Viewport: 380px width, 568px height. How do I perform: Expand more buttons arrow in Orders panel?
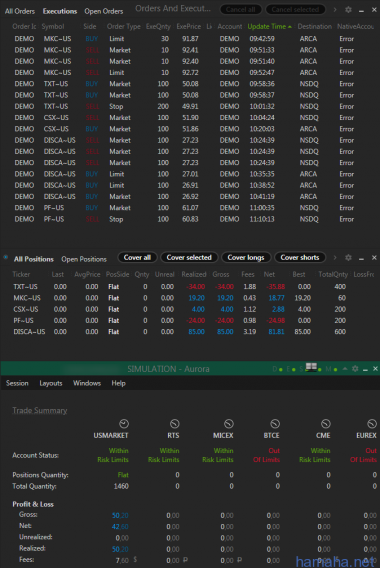335,10
